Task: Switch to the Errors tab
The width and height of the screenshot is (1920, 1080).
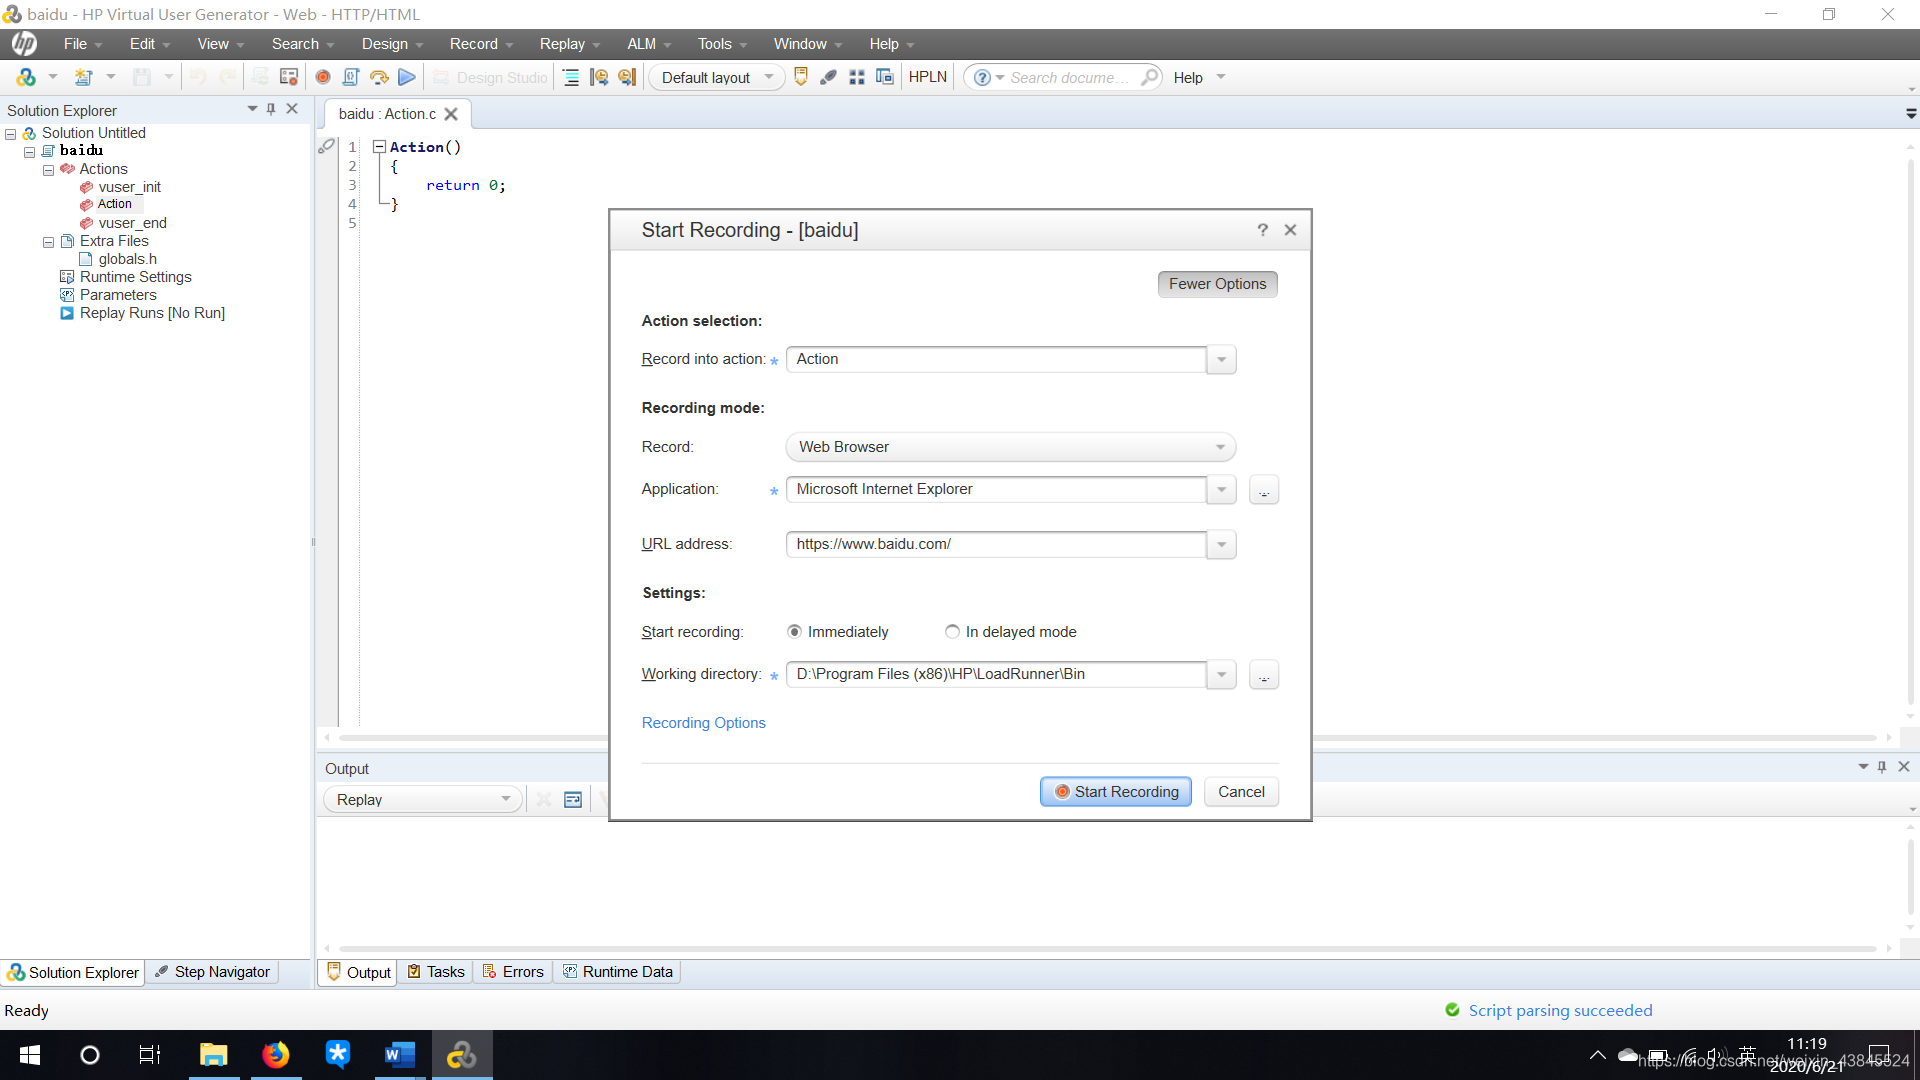Action: click(513, 972)
